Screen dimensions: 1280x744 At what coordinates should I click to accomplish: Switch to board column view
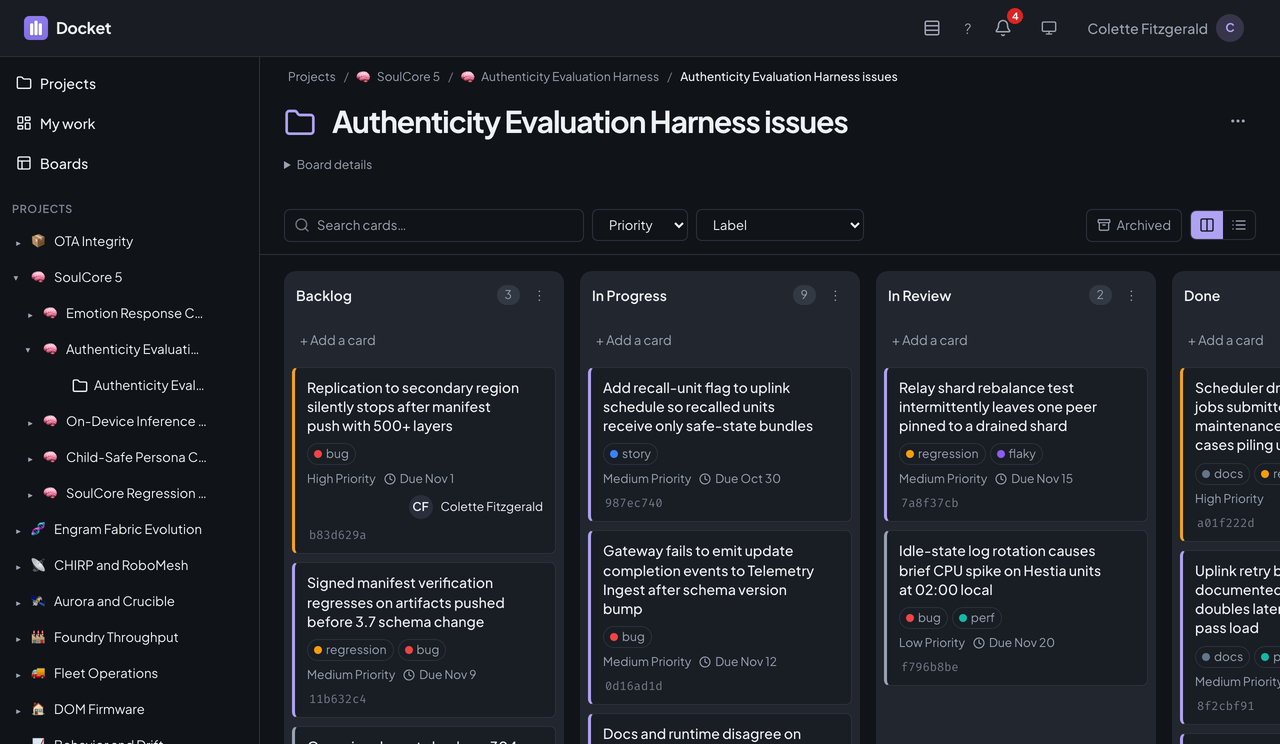(x=1207, y=225)
